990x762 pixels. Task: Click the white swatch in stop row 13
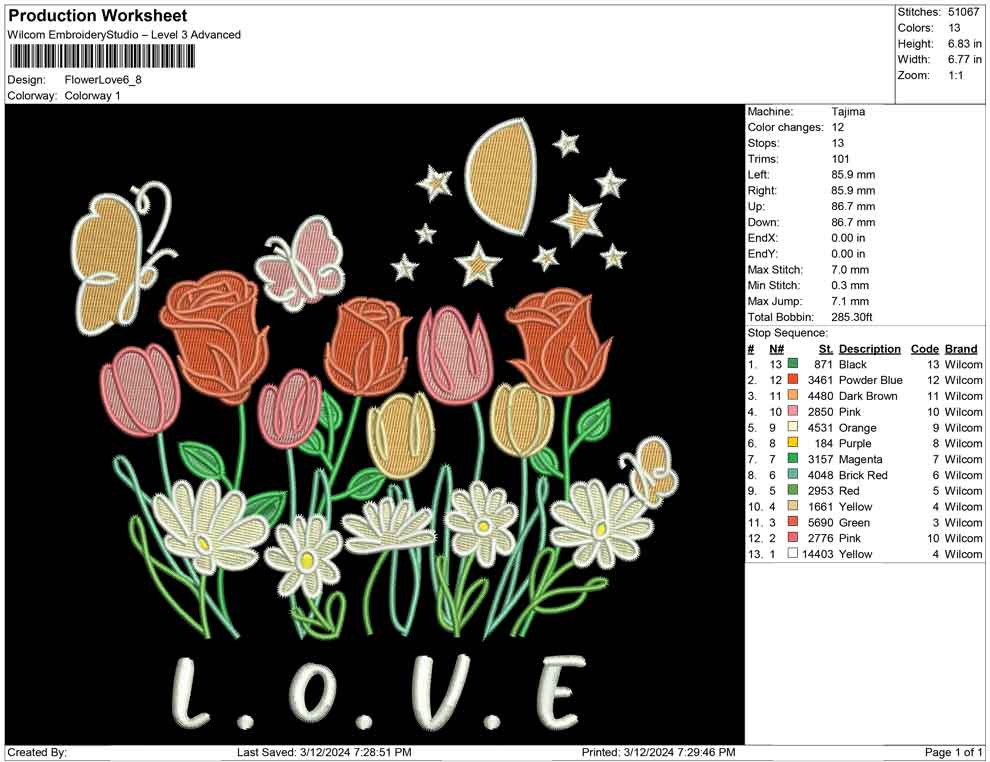click(x=793, y=554)
